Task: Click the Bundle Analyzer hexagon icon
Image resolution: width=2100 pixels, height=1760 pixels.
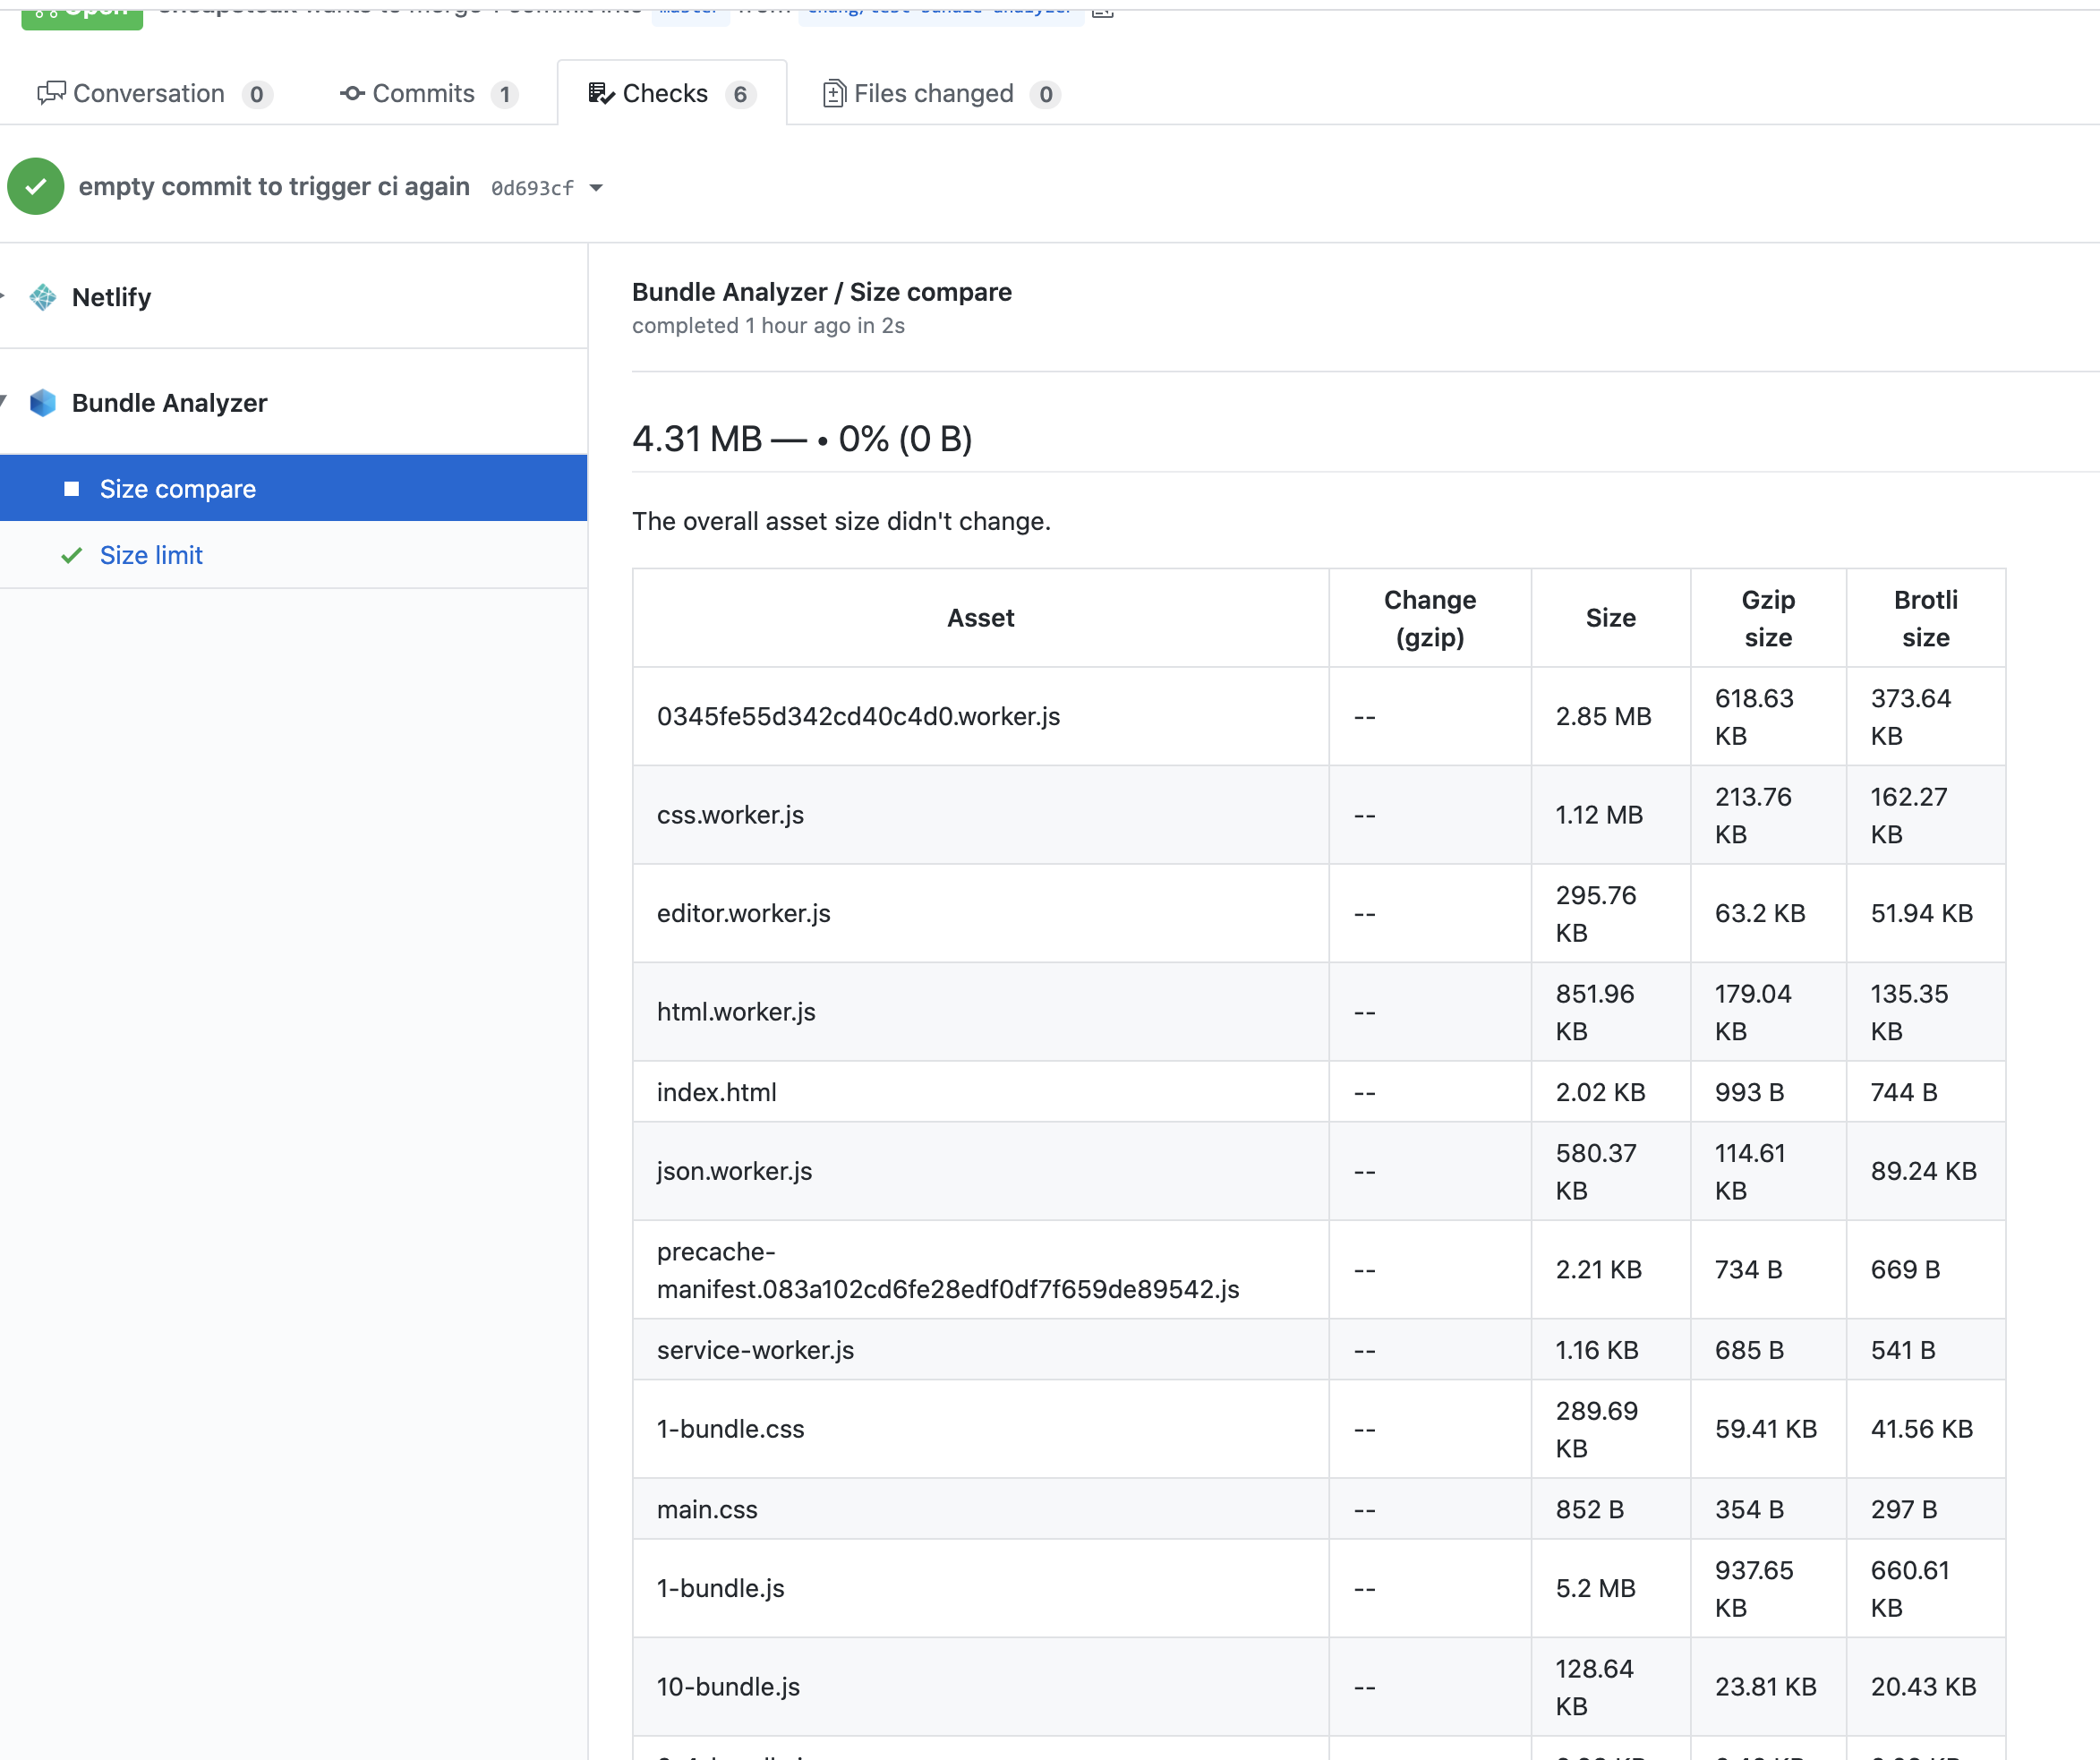Action: coord(43,403)
